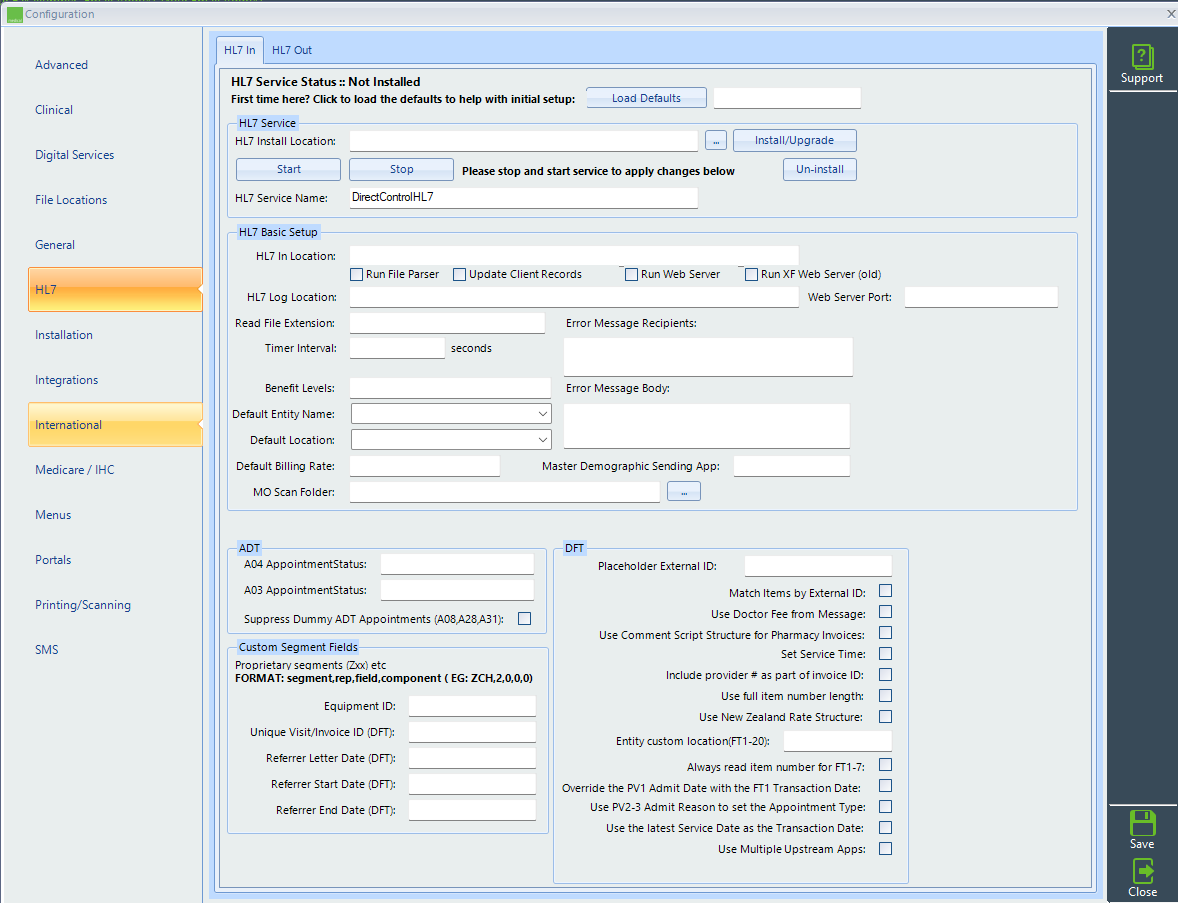Click the Install/Upgrade button

tap(795, 140)
